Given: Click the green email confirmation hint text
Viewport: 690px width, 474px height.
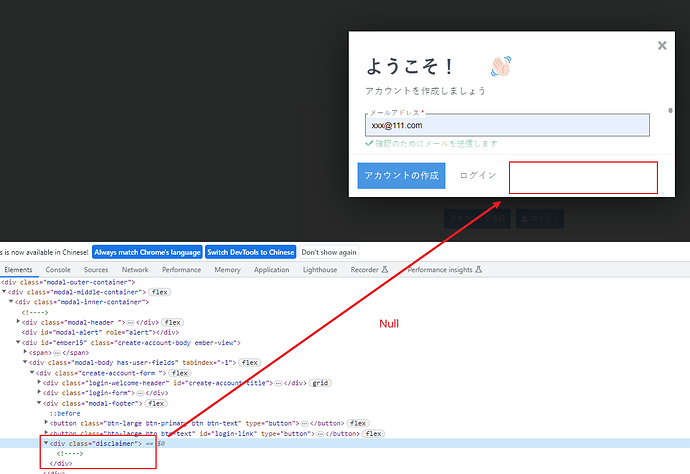Looking at the screenshot, I should (x=437, y=143).
